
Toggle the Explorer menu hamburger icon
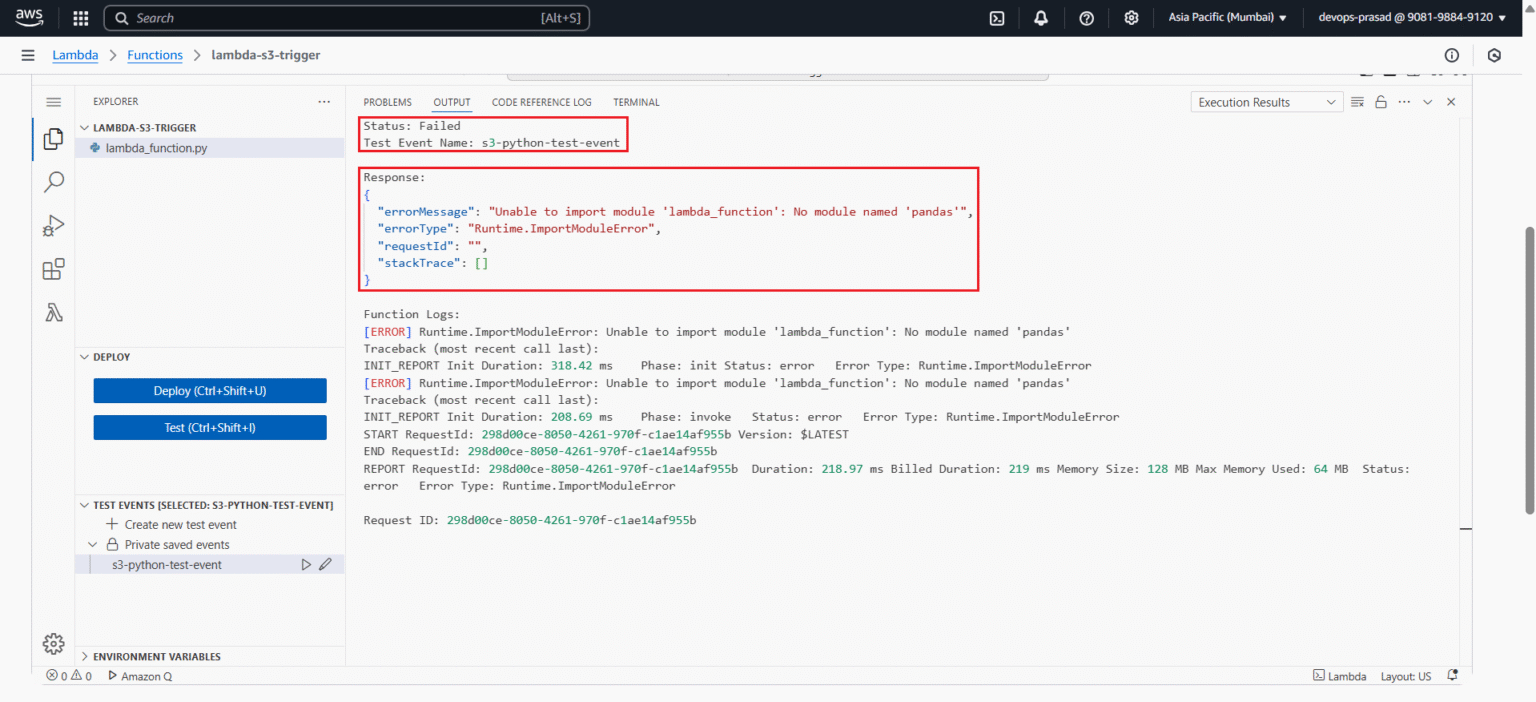(53, 101)
